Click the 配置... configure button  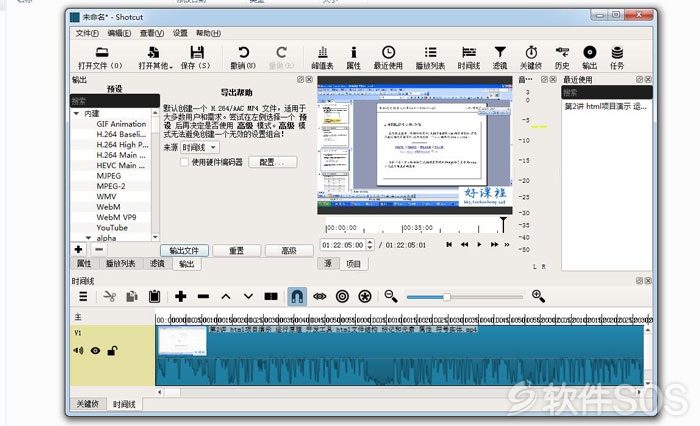(273, 162)
